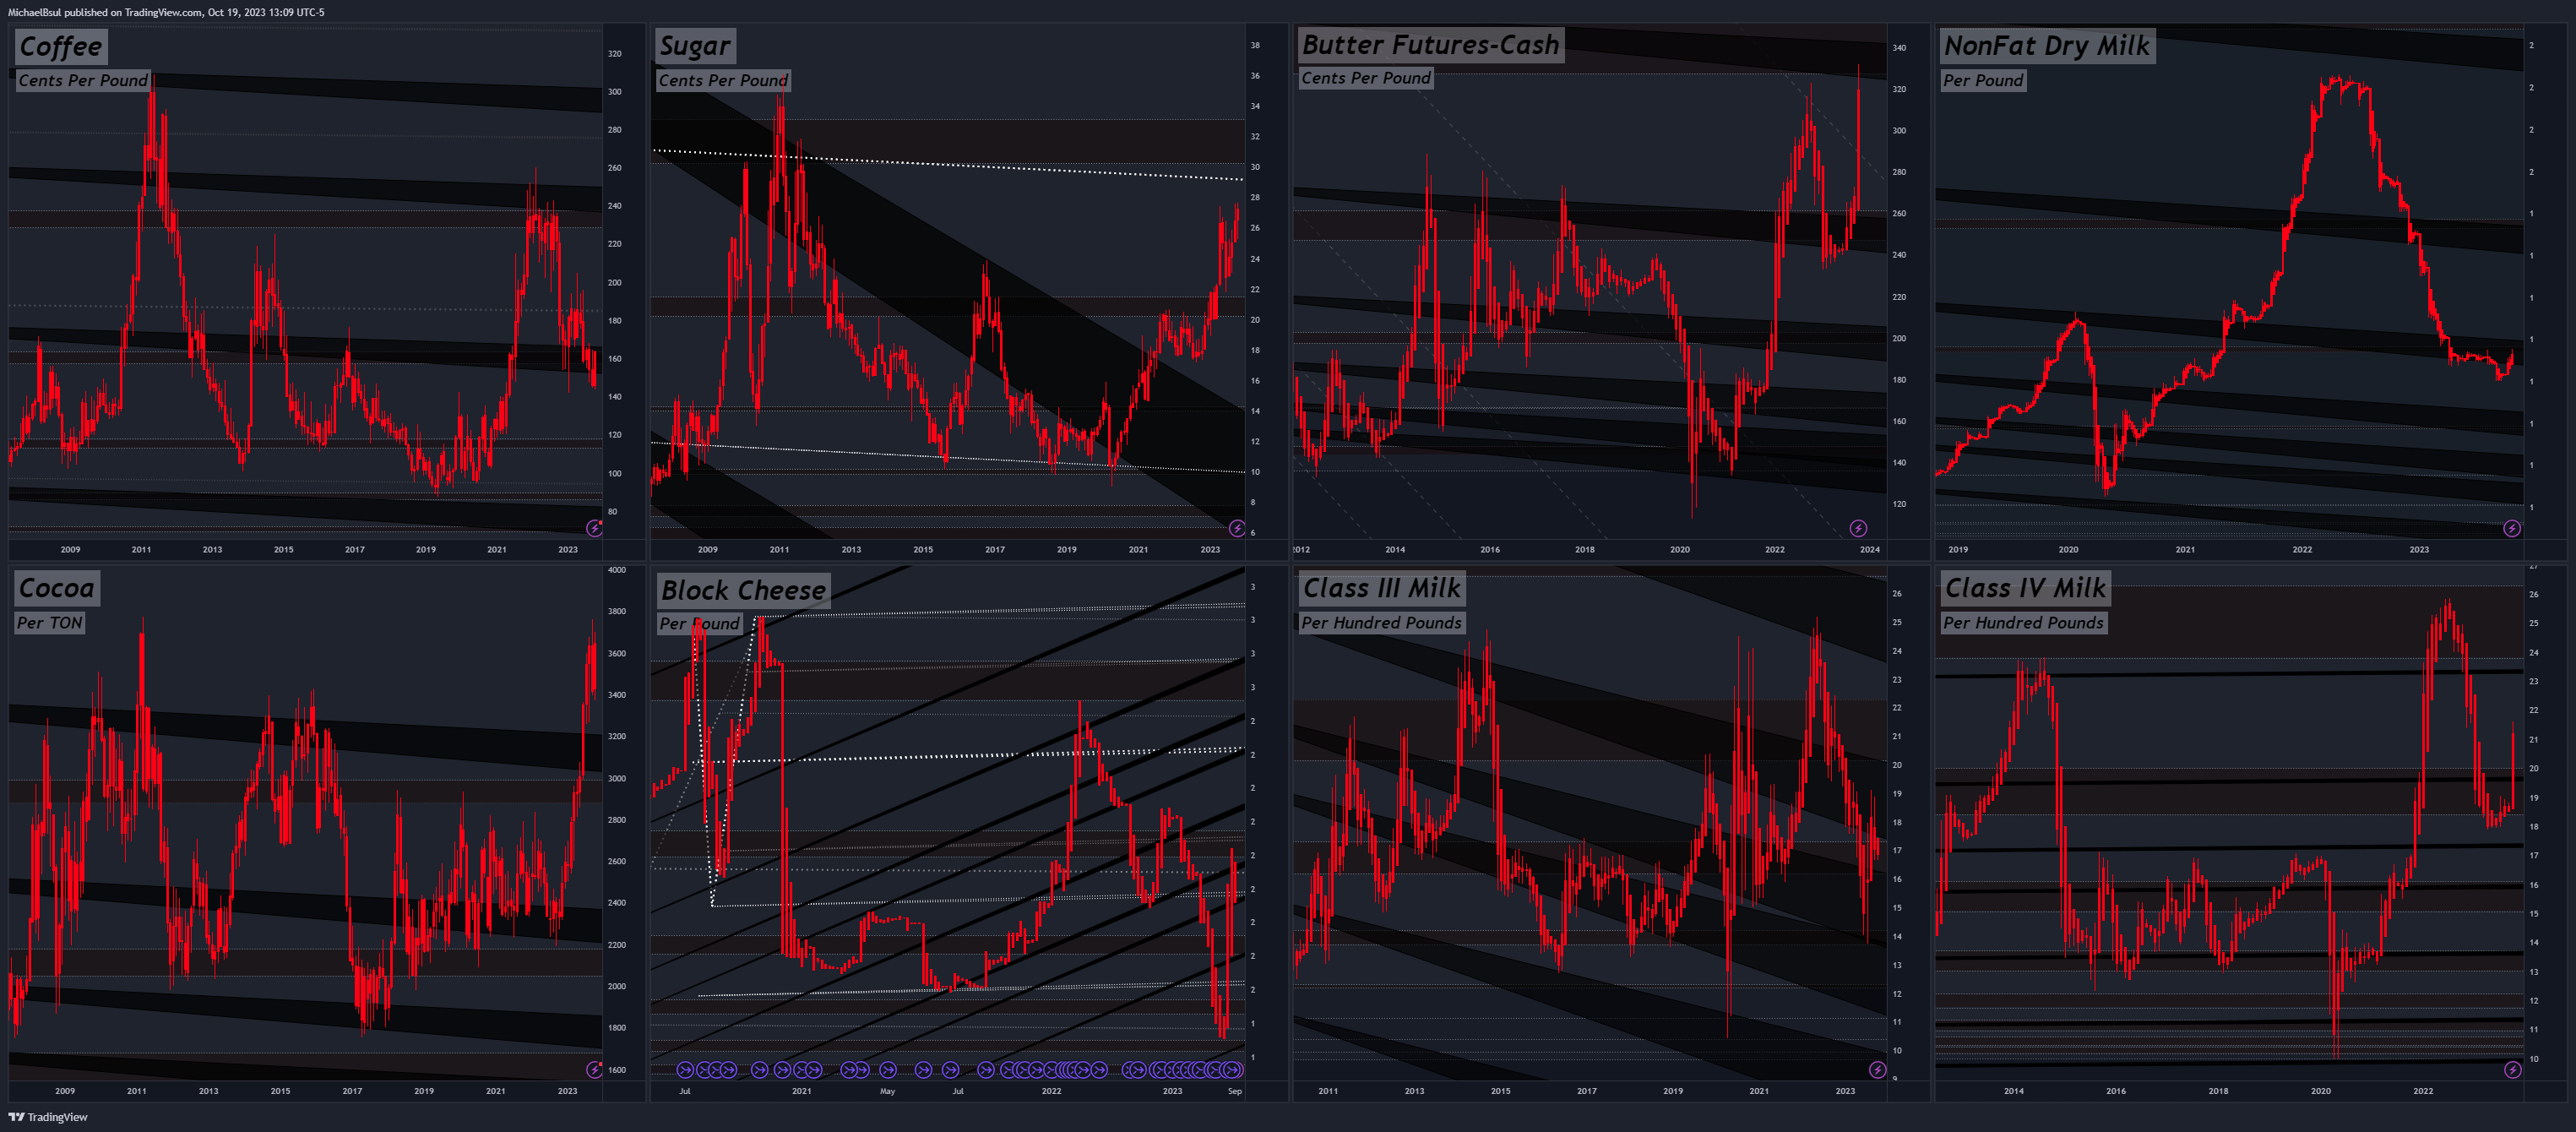Image resolution: width=2576 pixels, height=1132 pixels.
Task: Click 2000 on the Cocoa price axis
Action: pyautogui.click(x=617, y=986)
